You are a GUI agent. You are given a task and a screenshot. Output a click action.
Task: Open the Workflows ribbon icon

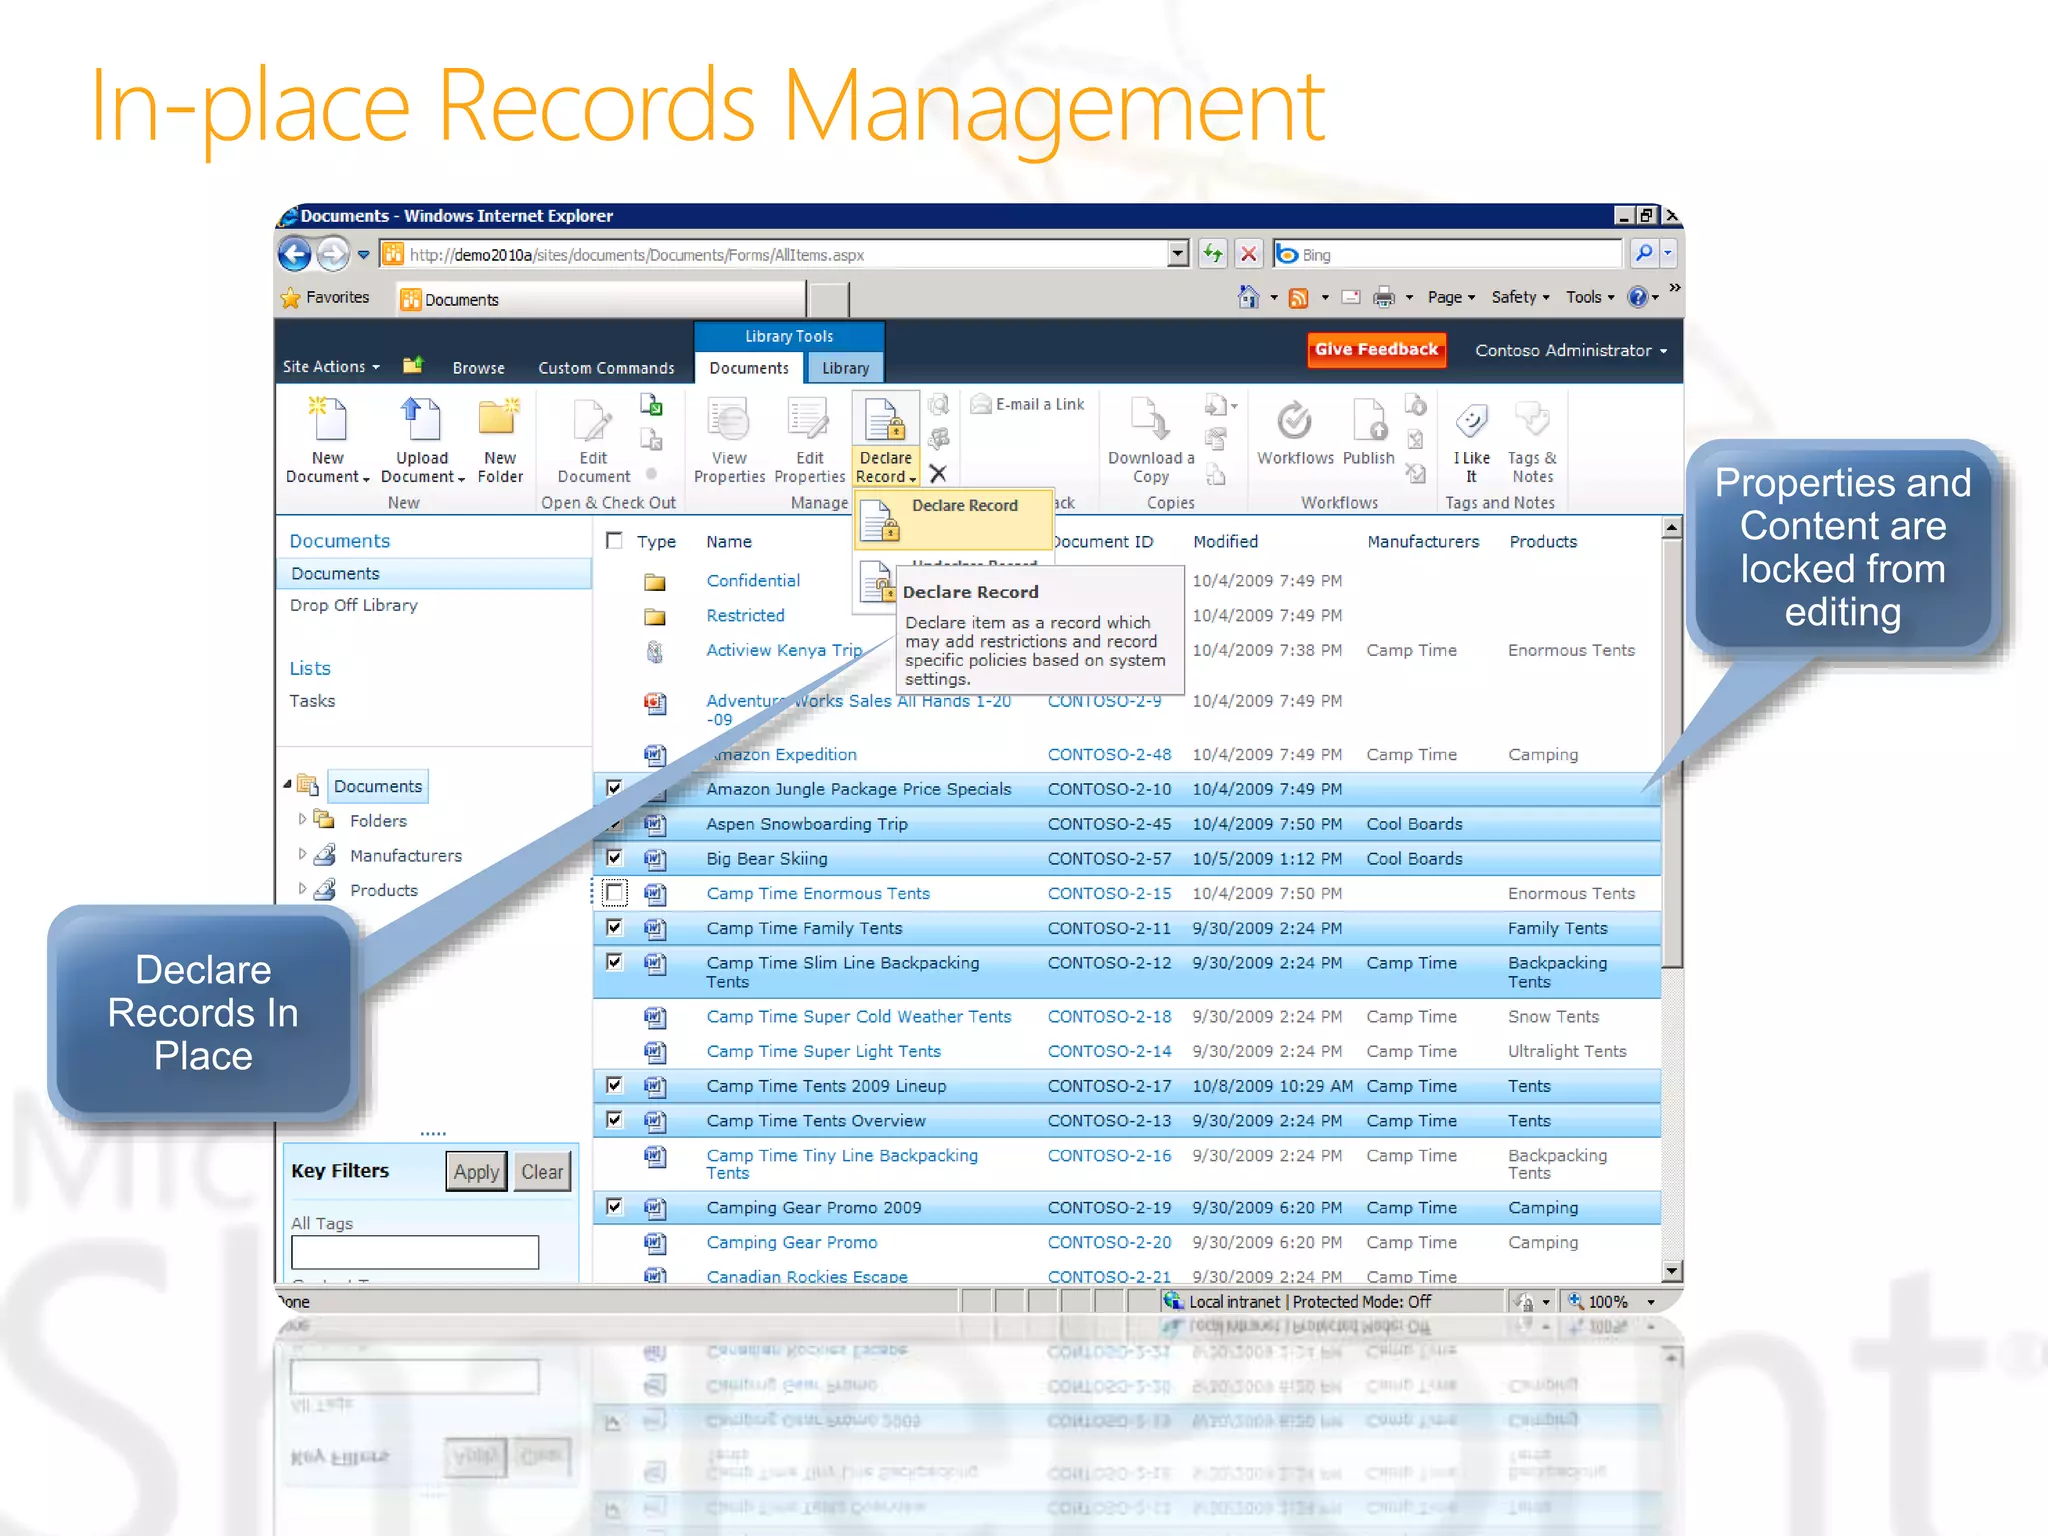pyautogui.click(x=1294, y=422)
